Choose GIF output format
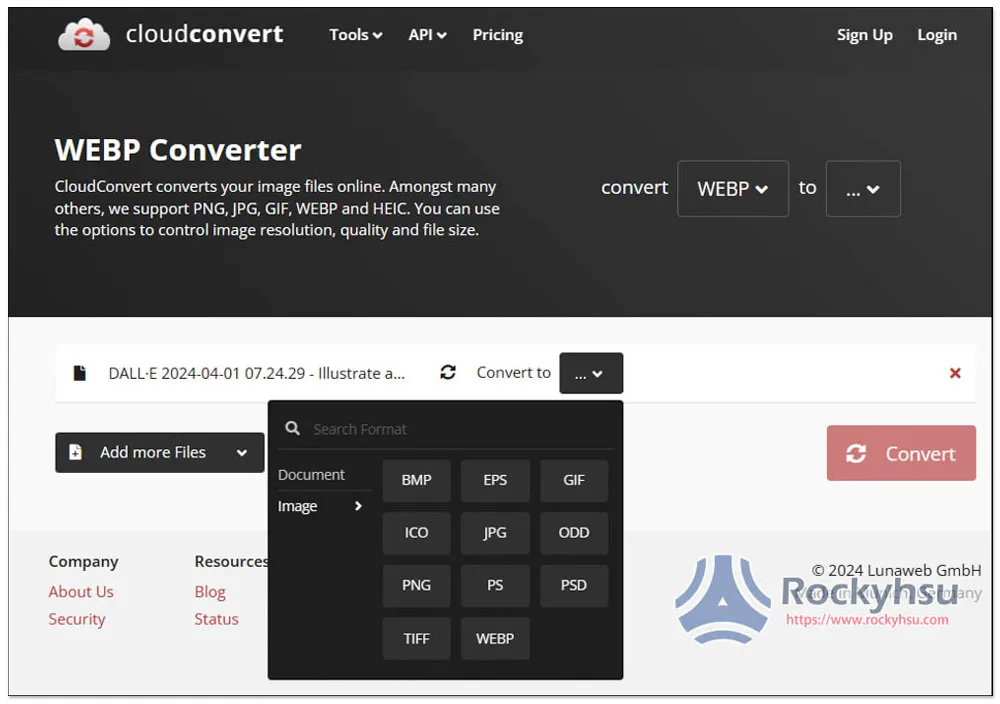 [x=574, y=480]
